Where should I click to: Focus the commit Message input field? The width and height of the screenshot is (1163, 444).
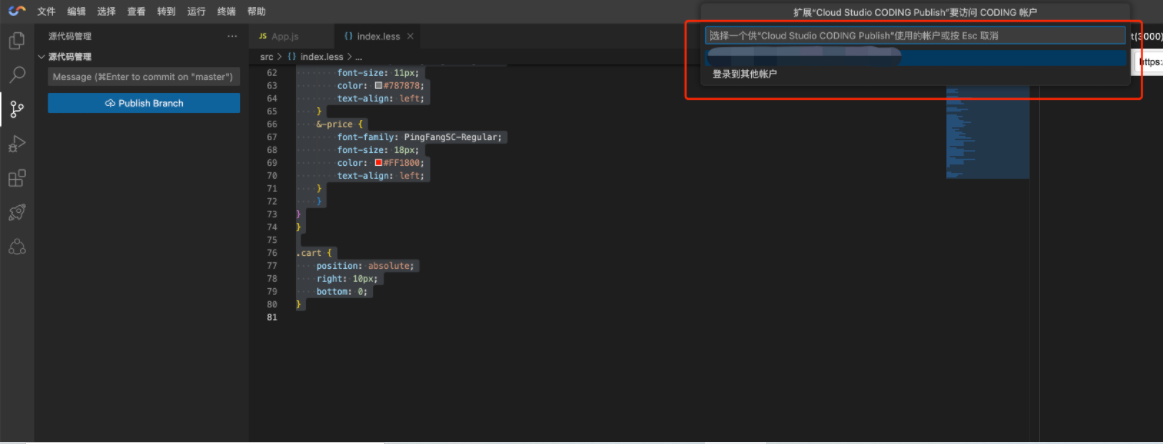[x=144, y=77]
